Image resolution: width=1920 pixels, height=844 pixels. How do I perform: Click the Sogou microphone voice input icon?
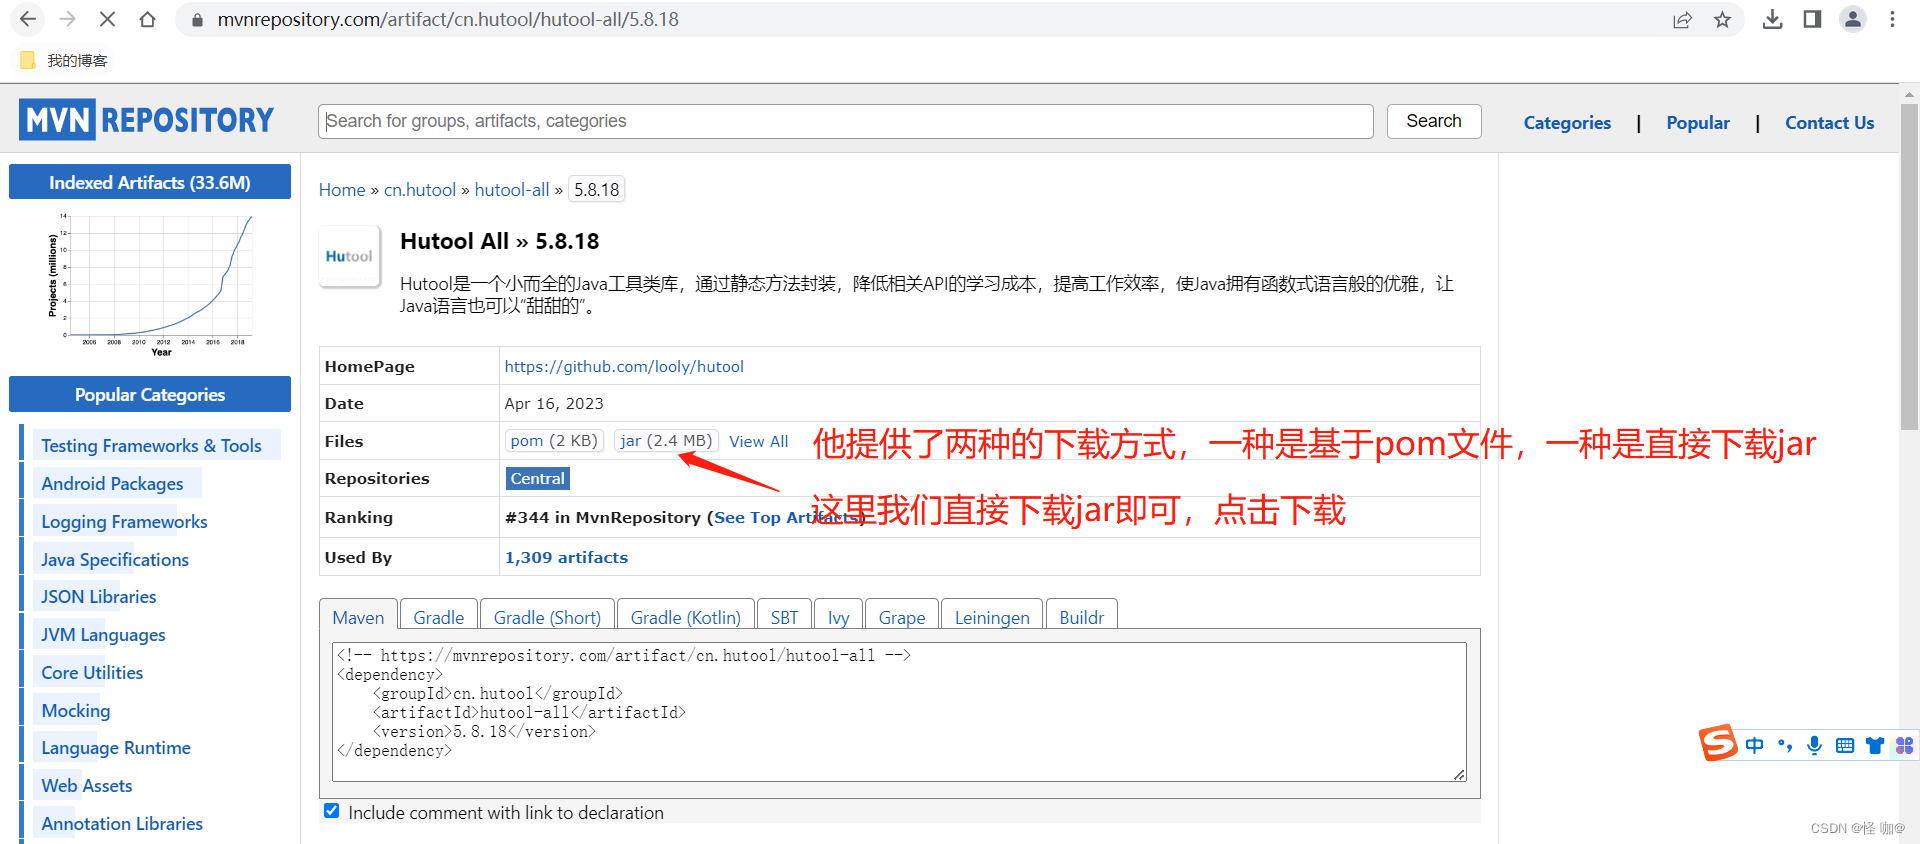click(x=1815, y=745)
